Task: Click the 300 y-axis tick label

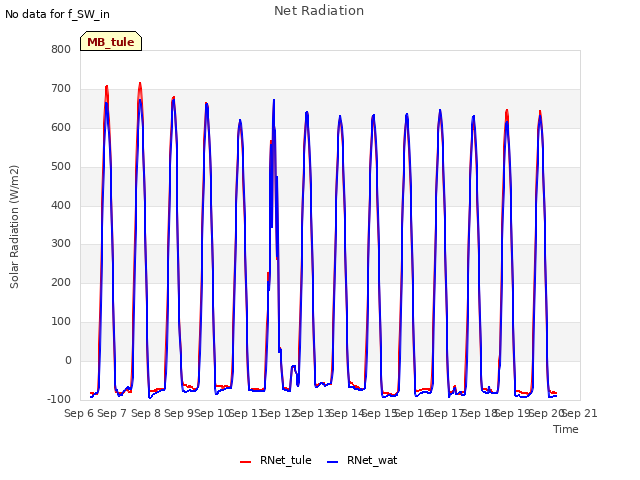Action: [61, 244]
